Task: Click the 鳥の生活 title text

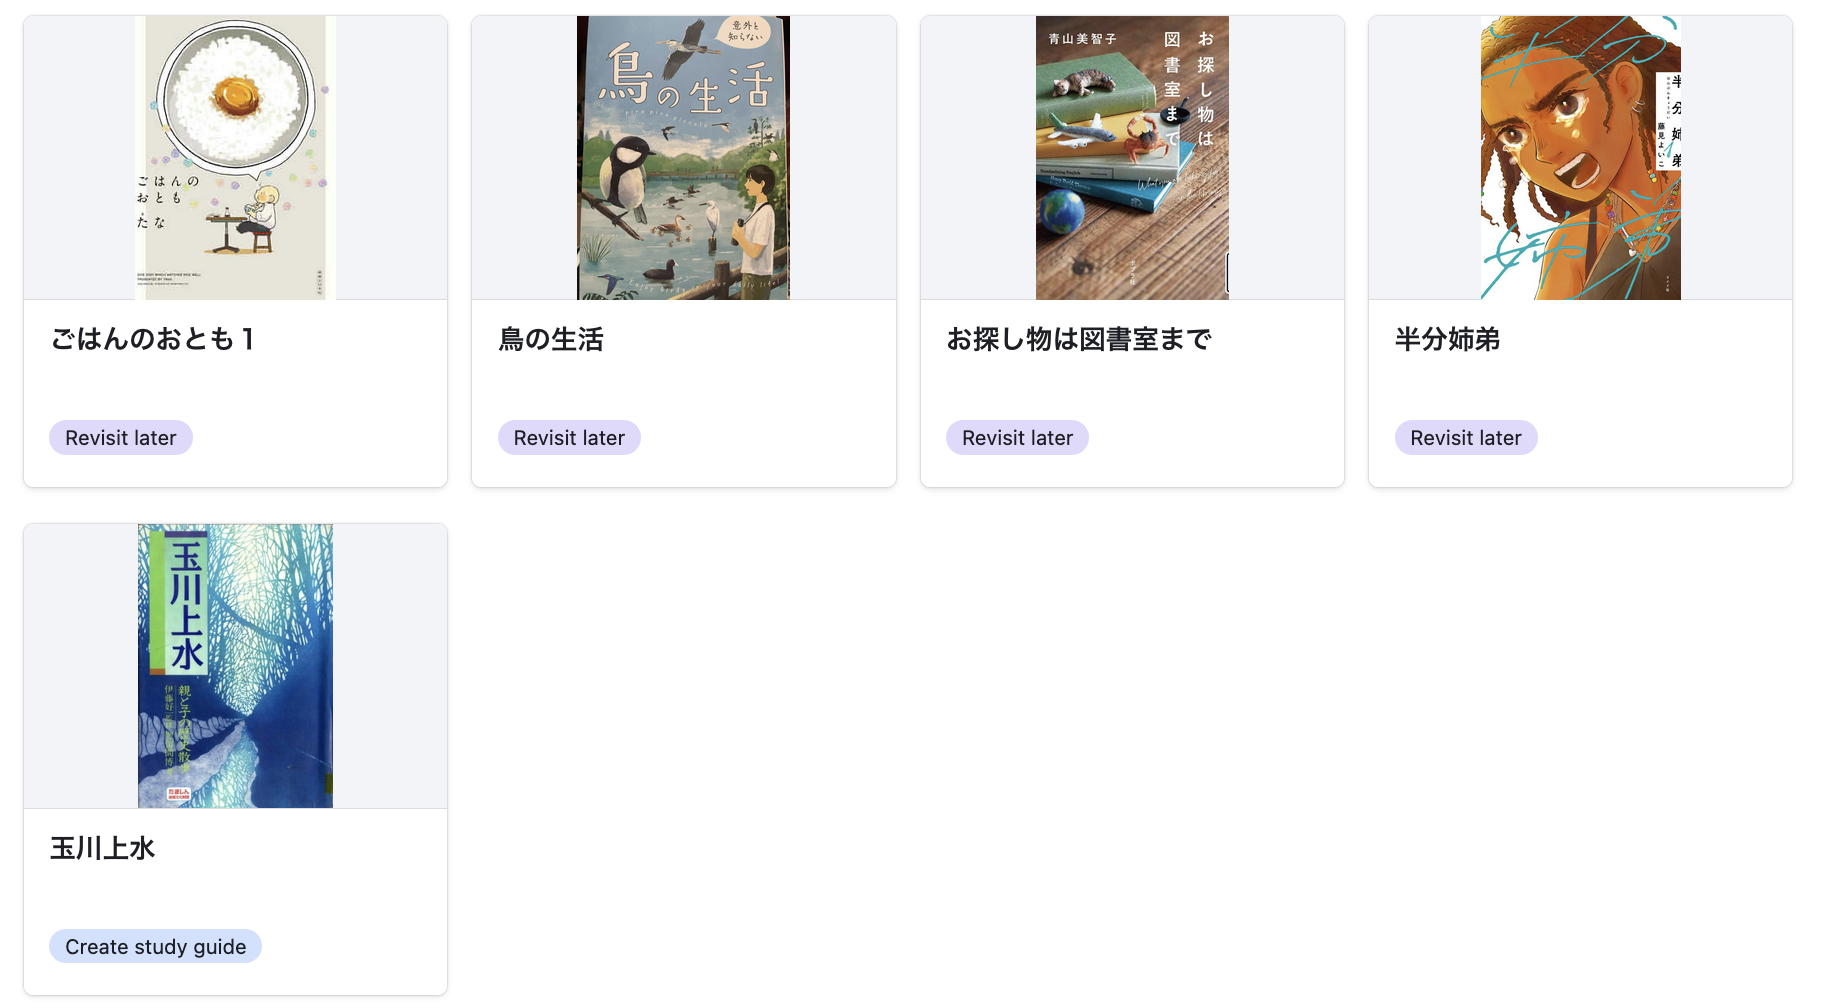Action: 551,340
